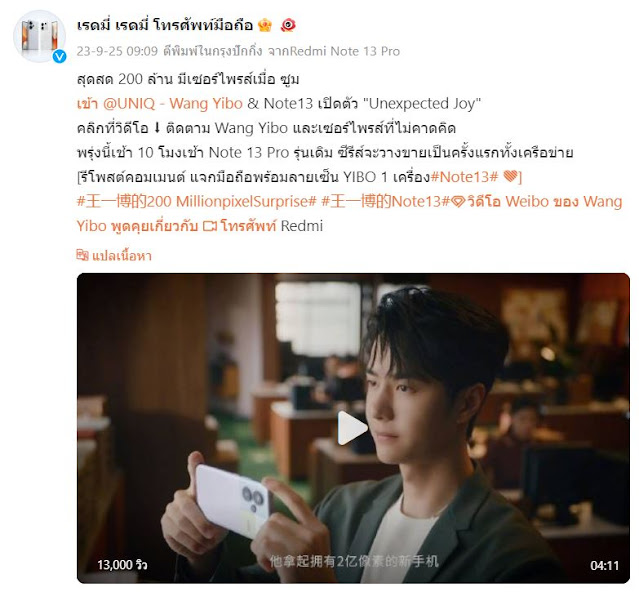
Task: Click the red membership badge icon
Action: coord(288,26)
